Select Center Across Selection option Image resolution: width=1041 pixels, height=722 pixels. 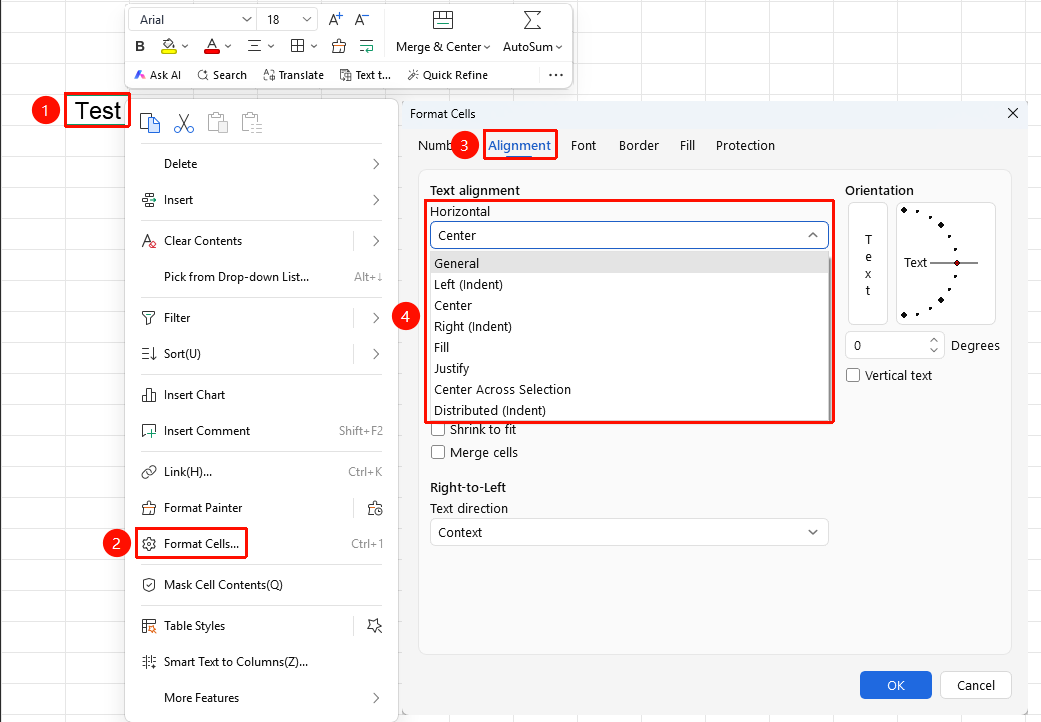point(630,390)
